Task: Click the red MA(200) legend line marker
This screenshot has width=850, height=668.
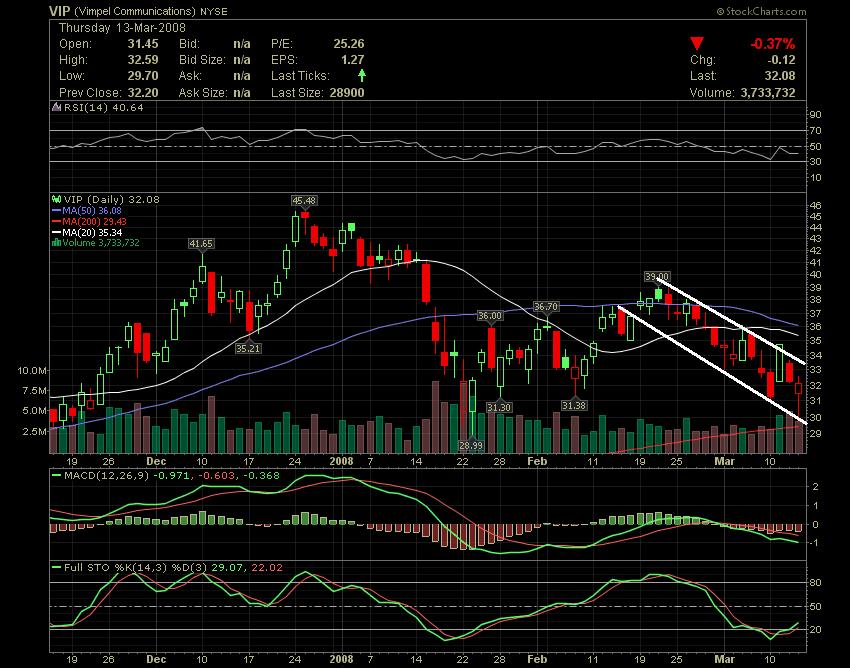Action: (x=56, y=221)
